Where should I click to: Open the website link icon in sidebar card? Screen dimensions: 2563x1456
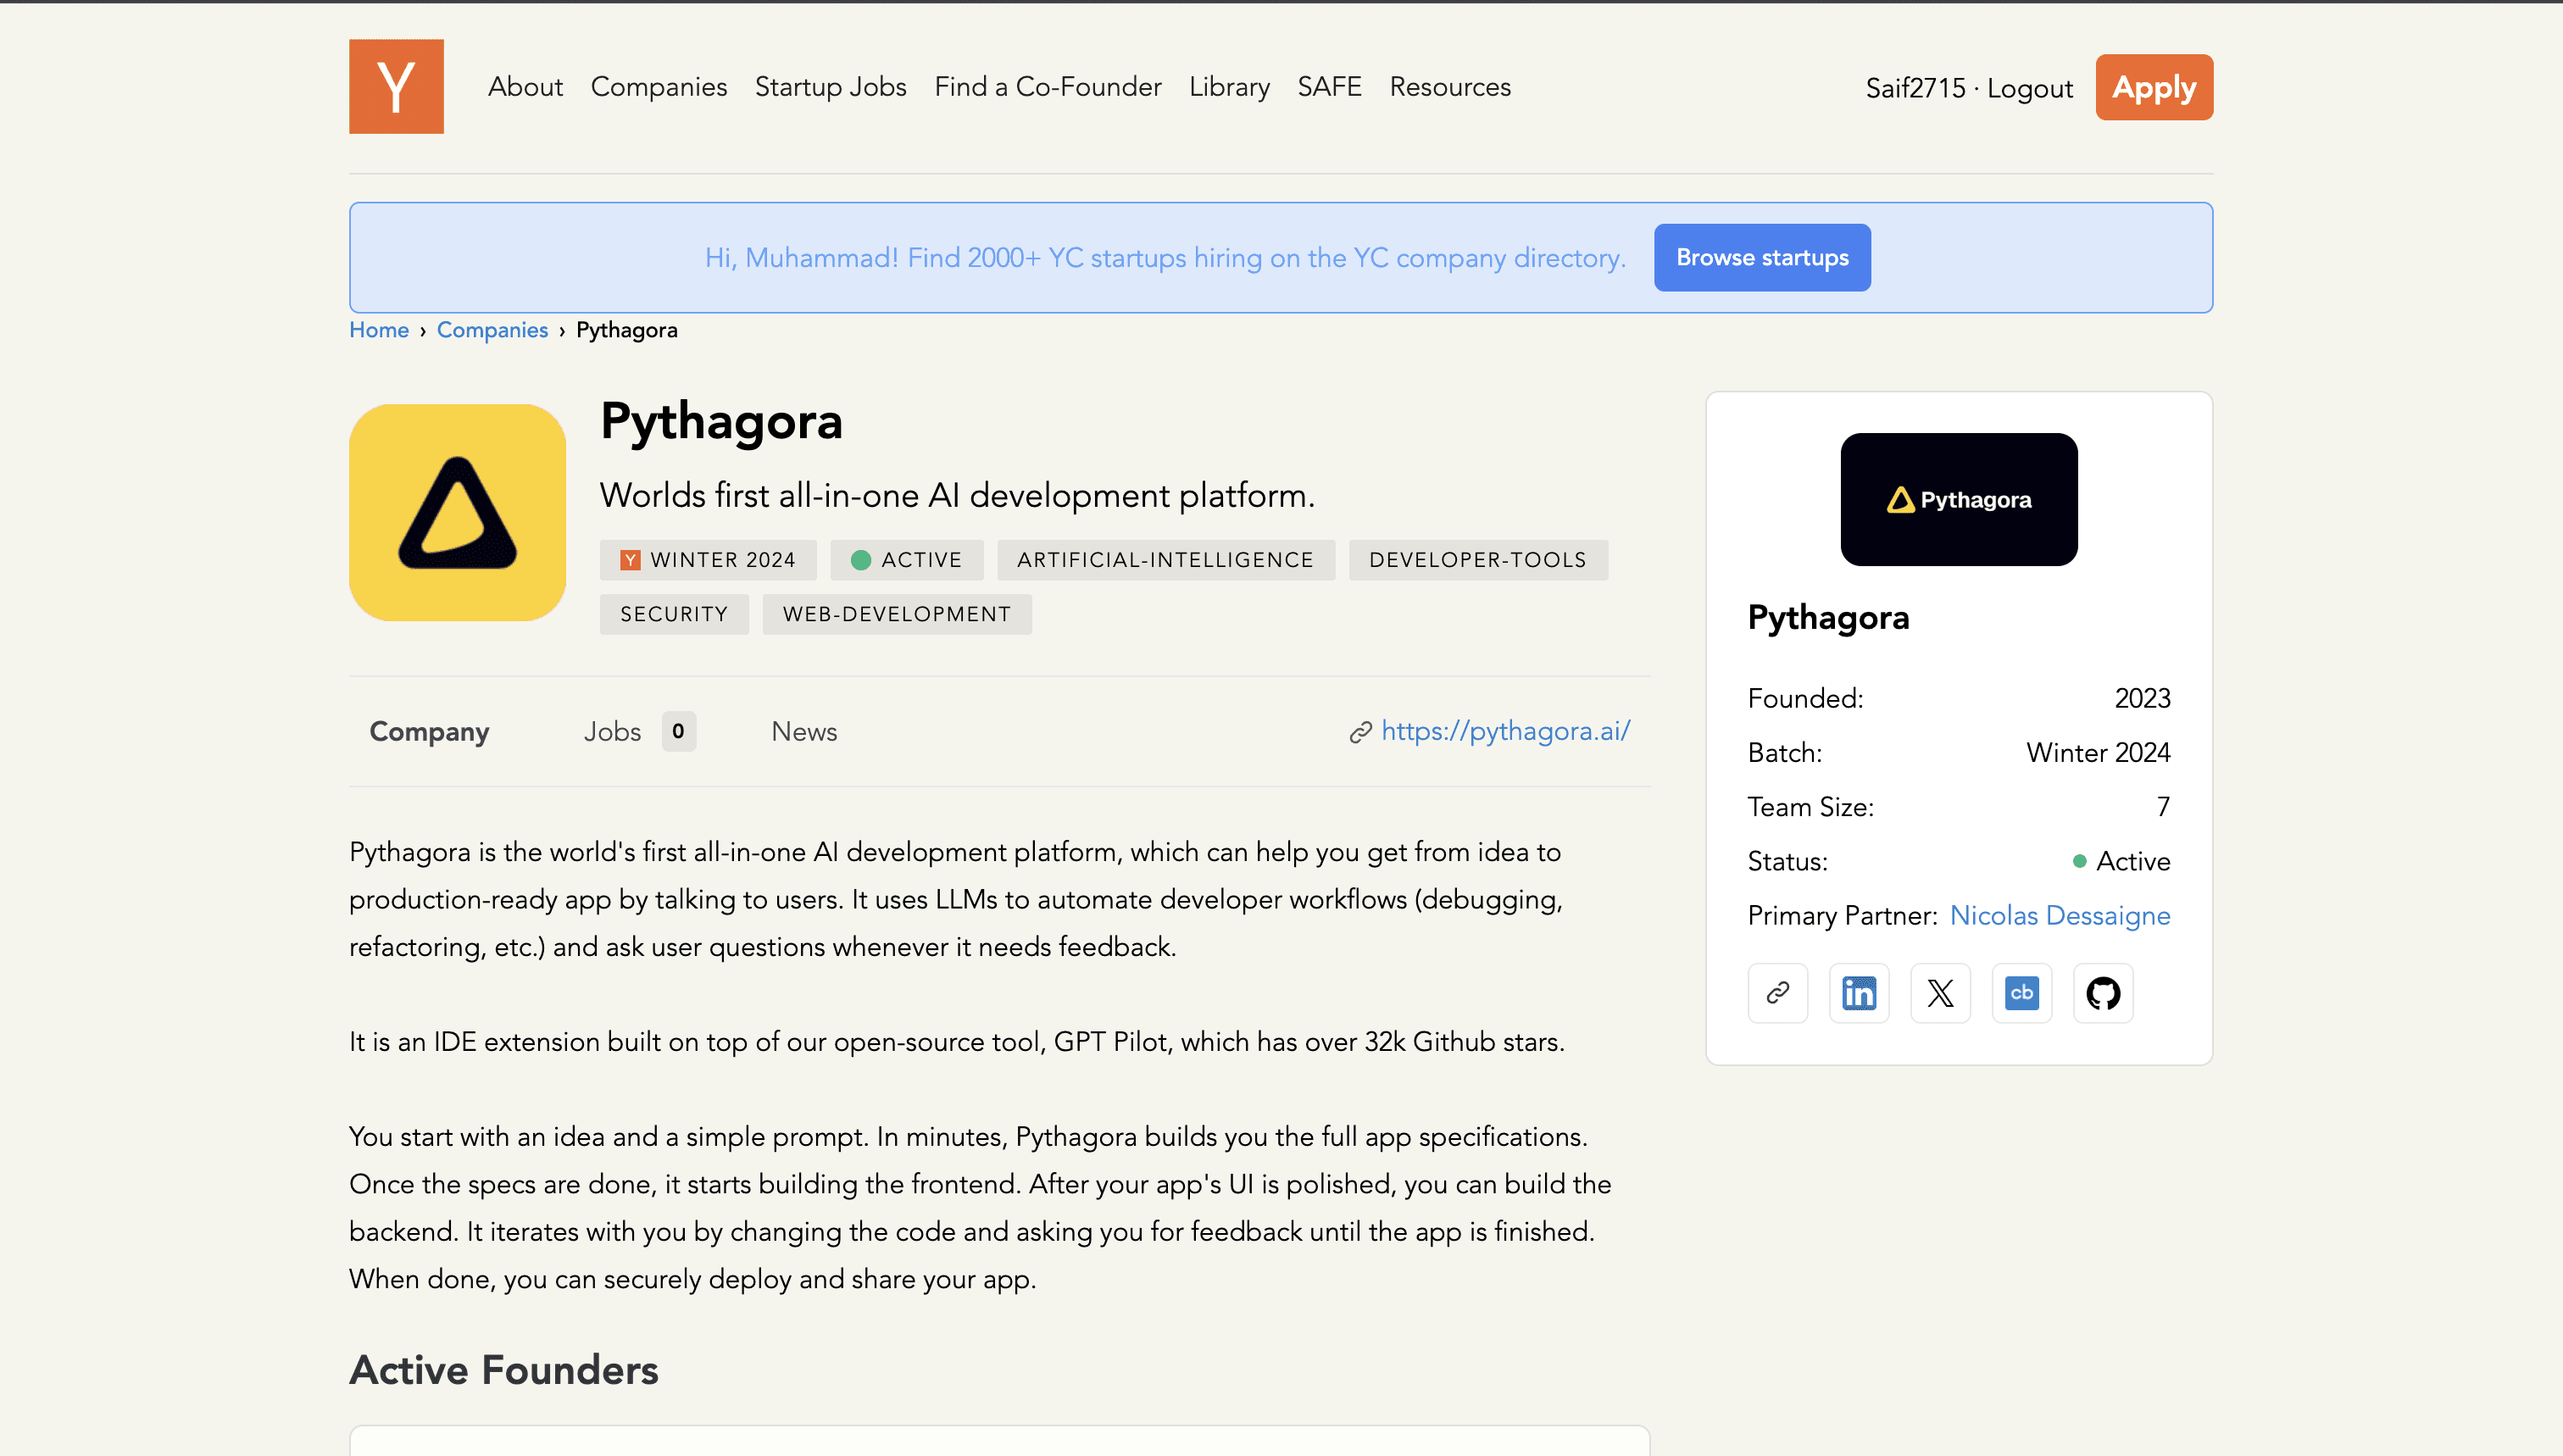[x=1777, y=993]
